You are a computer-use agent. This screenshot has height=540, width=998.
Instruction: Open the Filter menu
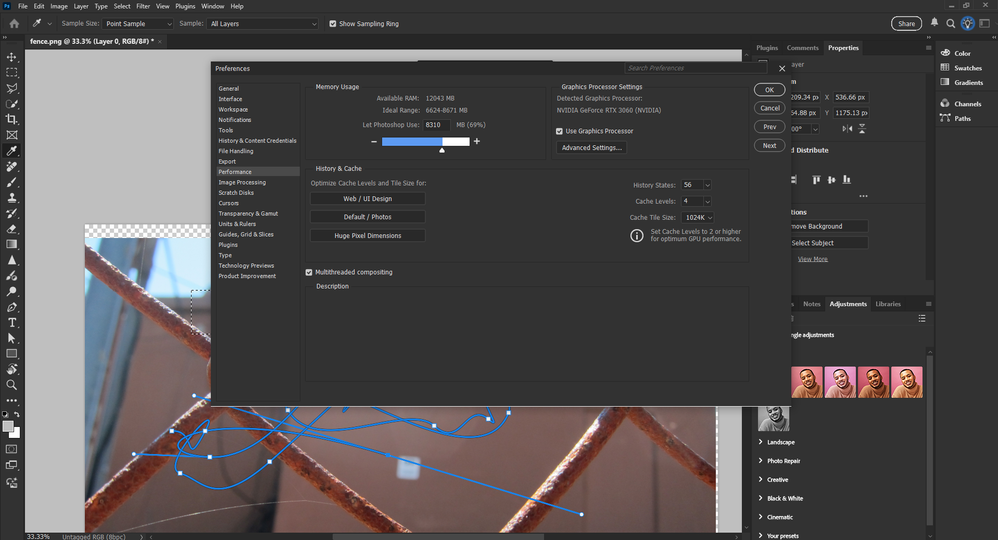(143, 6)
